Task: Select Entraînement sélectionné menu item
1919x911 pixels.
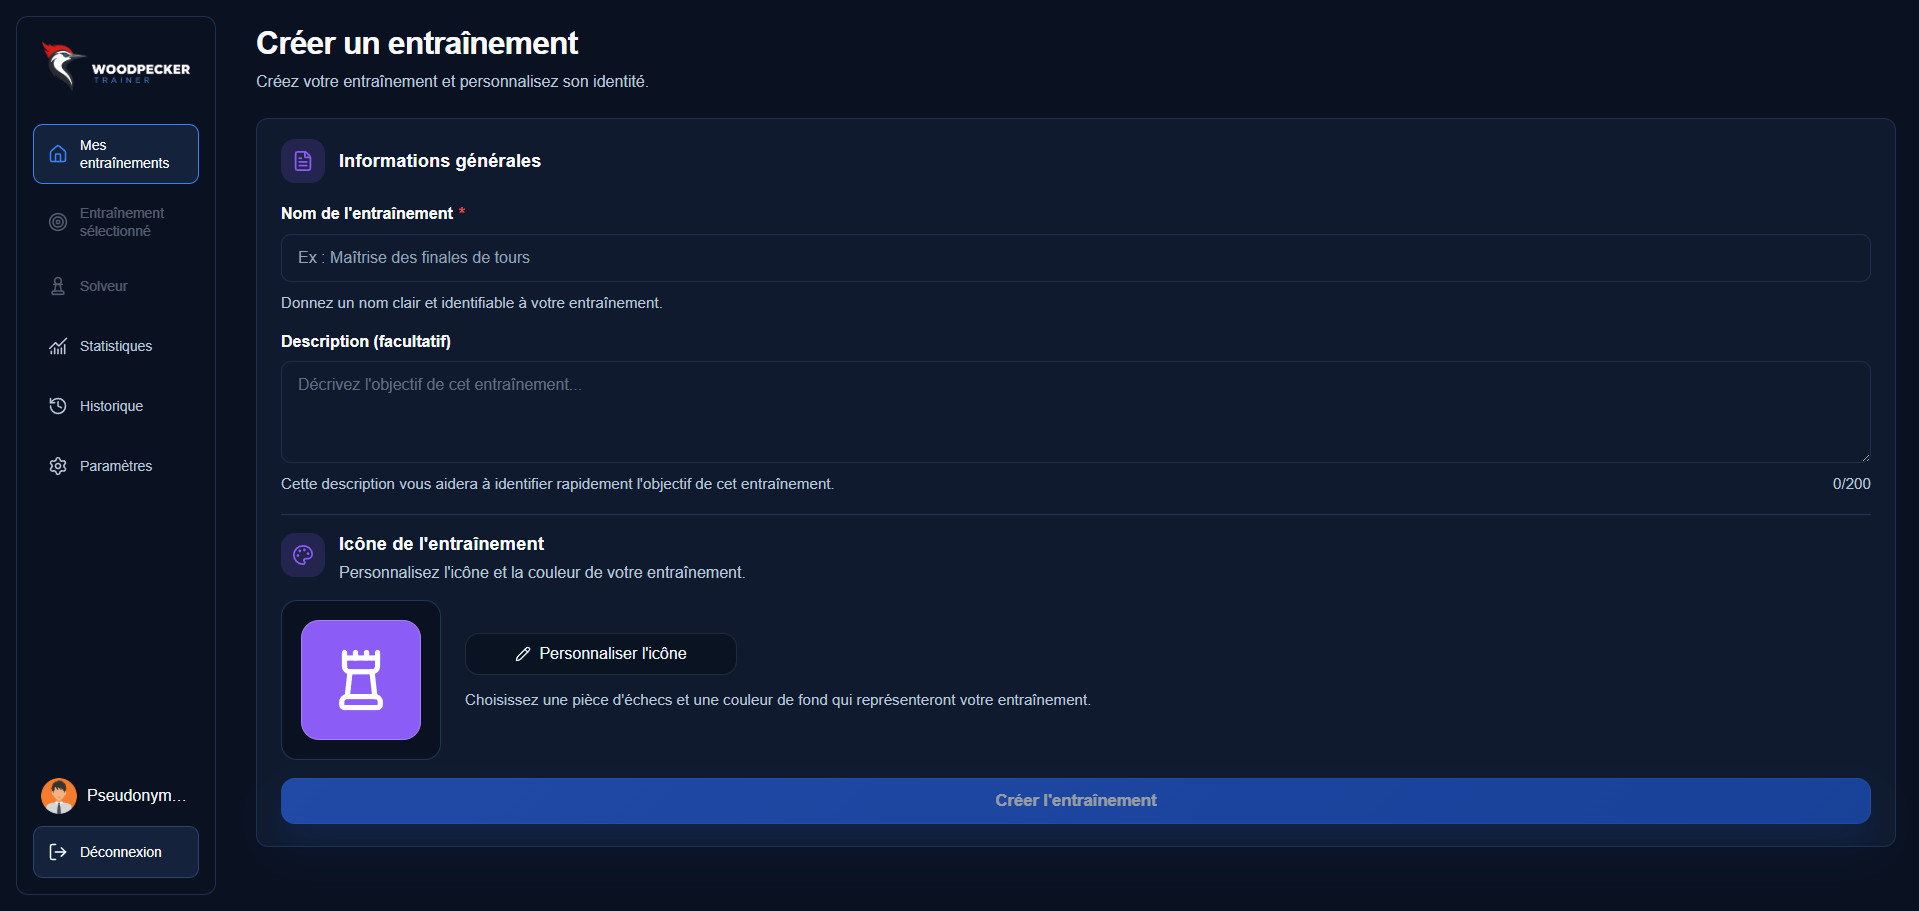Action: pyautogui.click(x=116, y=222)
